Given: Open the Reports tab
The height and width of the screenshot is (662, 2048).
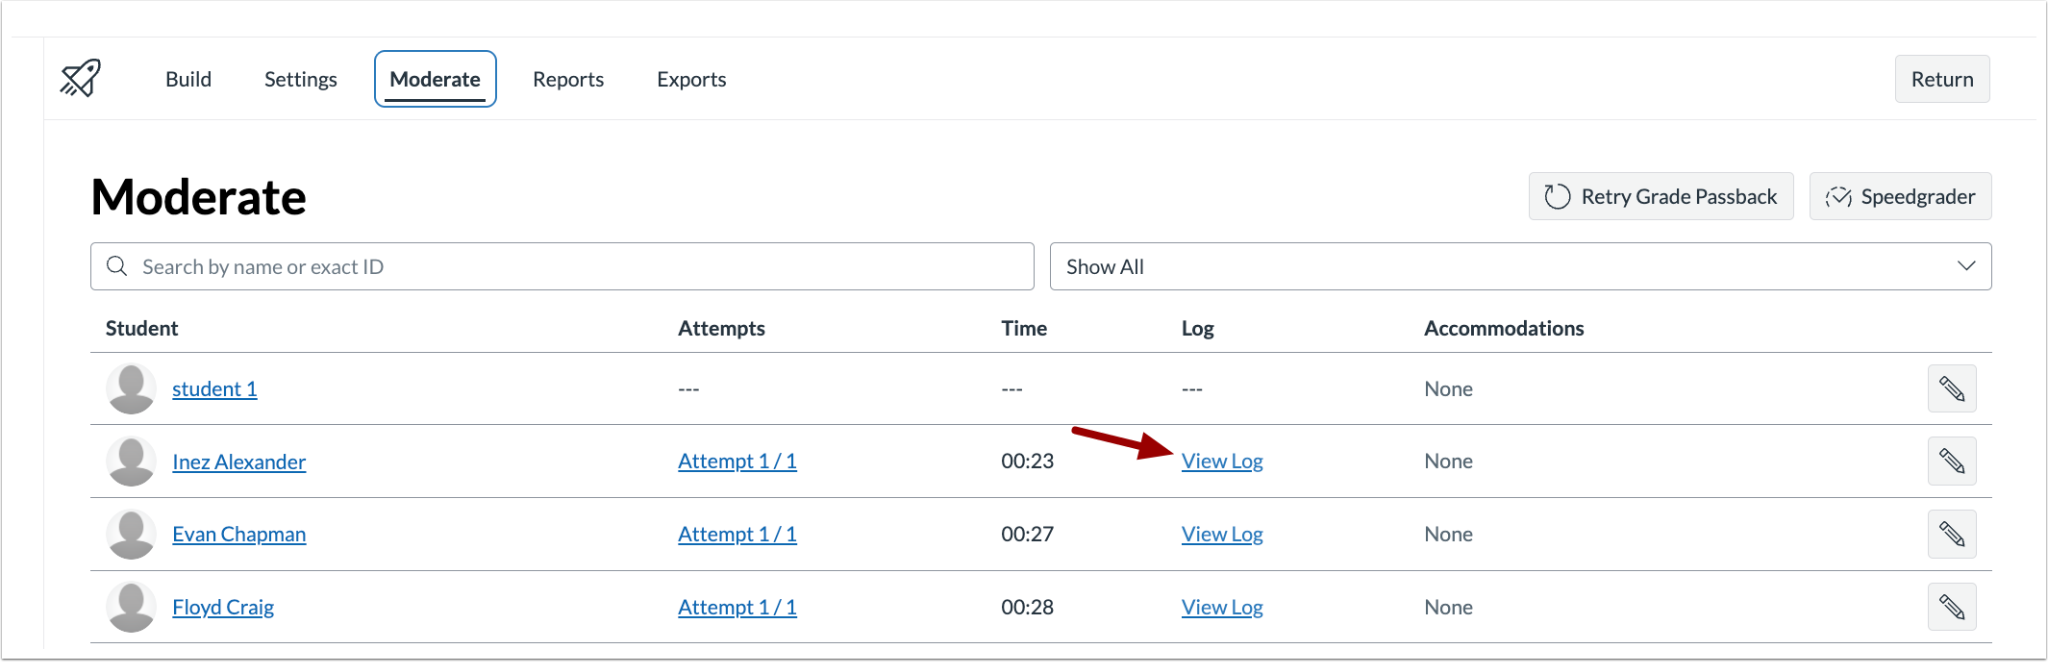Looking at the screenshot, I should [568, 79].
